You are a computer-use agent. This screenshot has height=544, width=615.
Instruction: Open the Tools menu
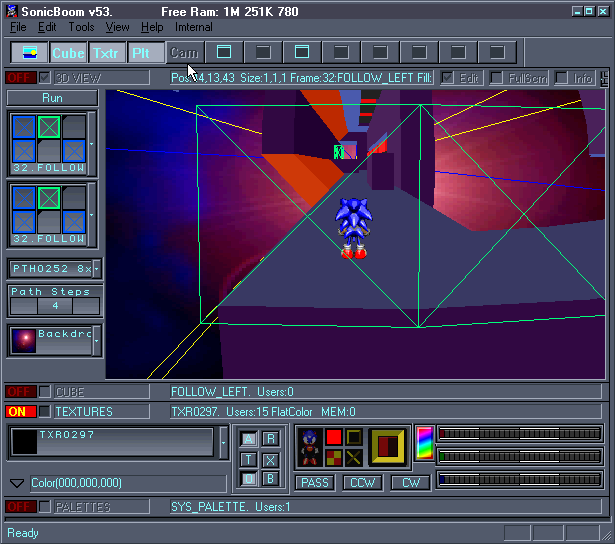[x=81, y=27]
